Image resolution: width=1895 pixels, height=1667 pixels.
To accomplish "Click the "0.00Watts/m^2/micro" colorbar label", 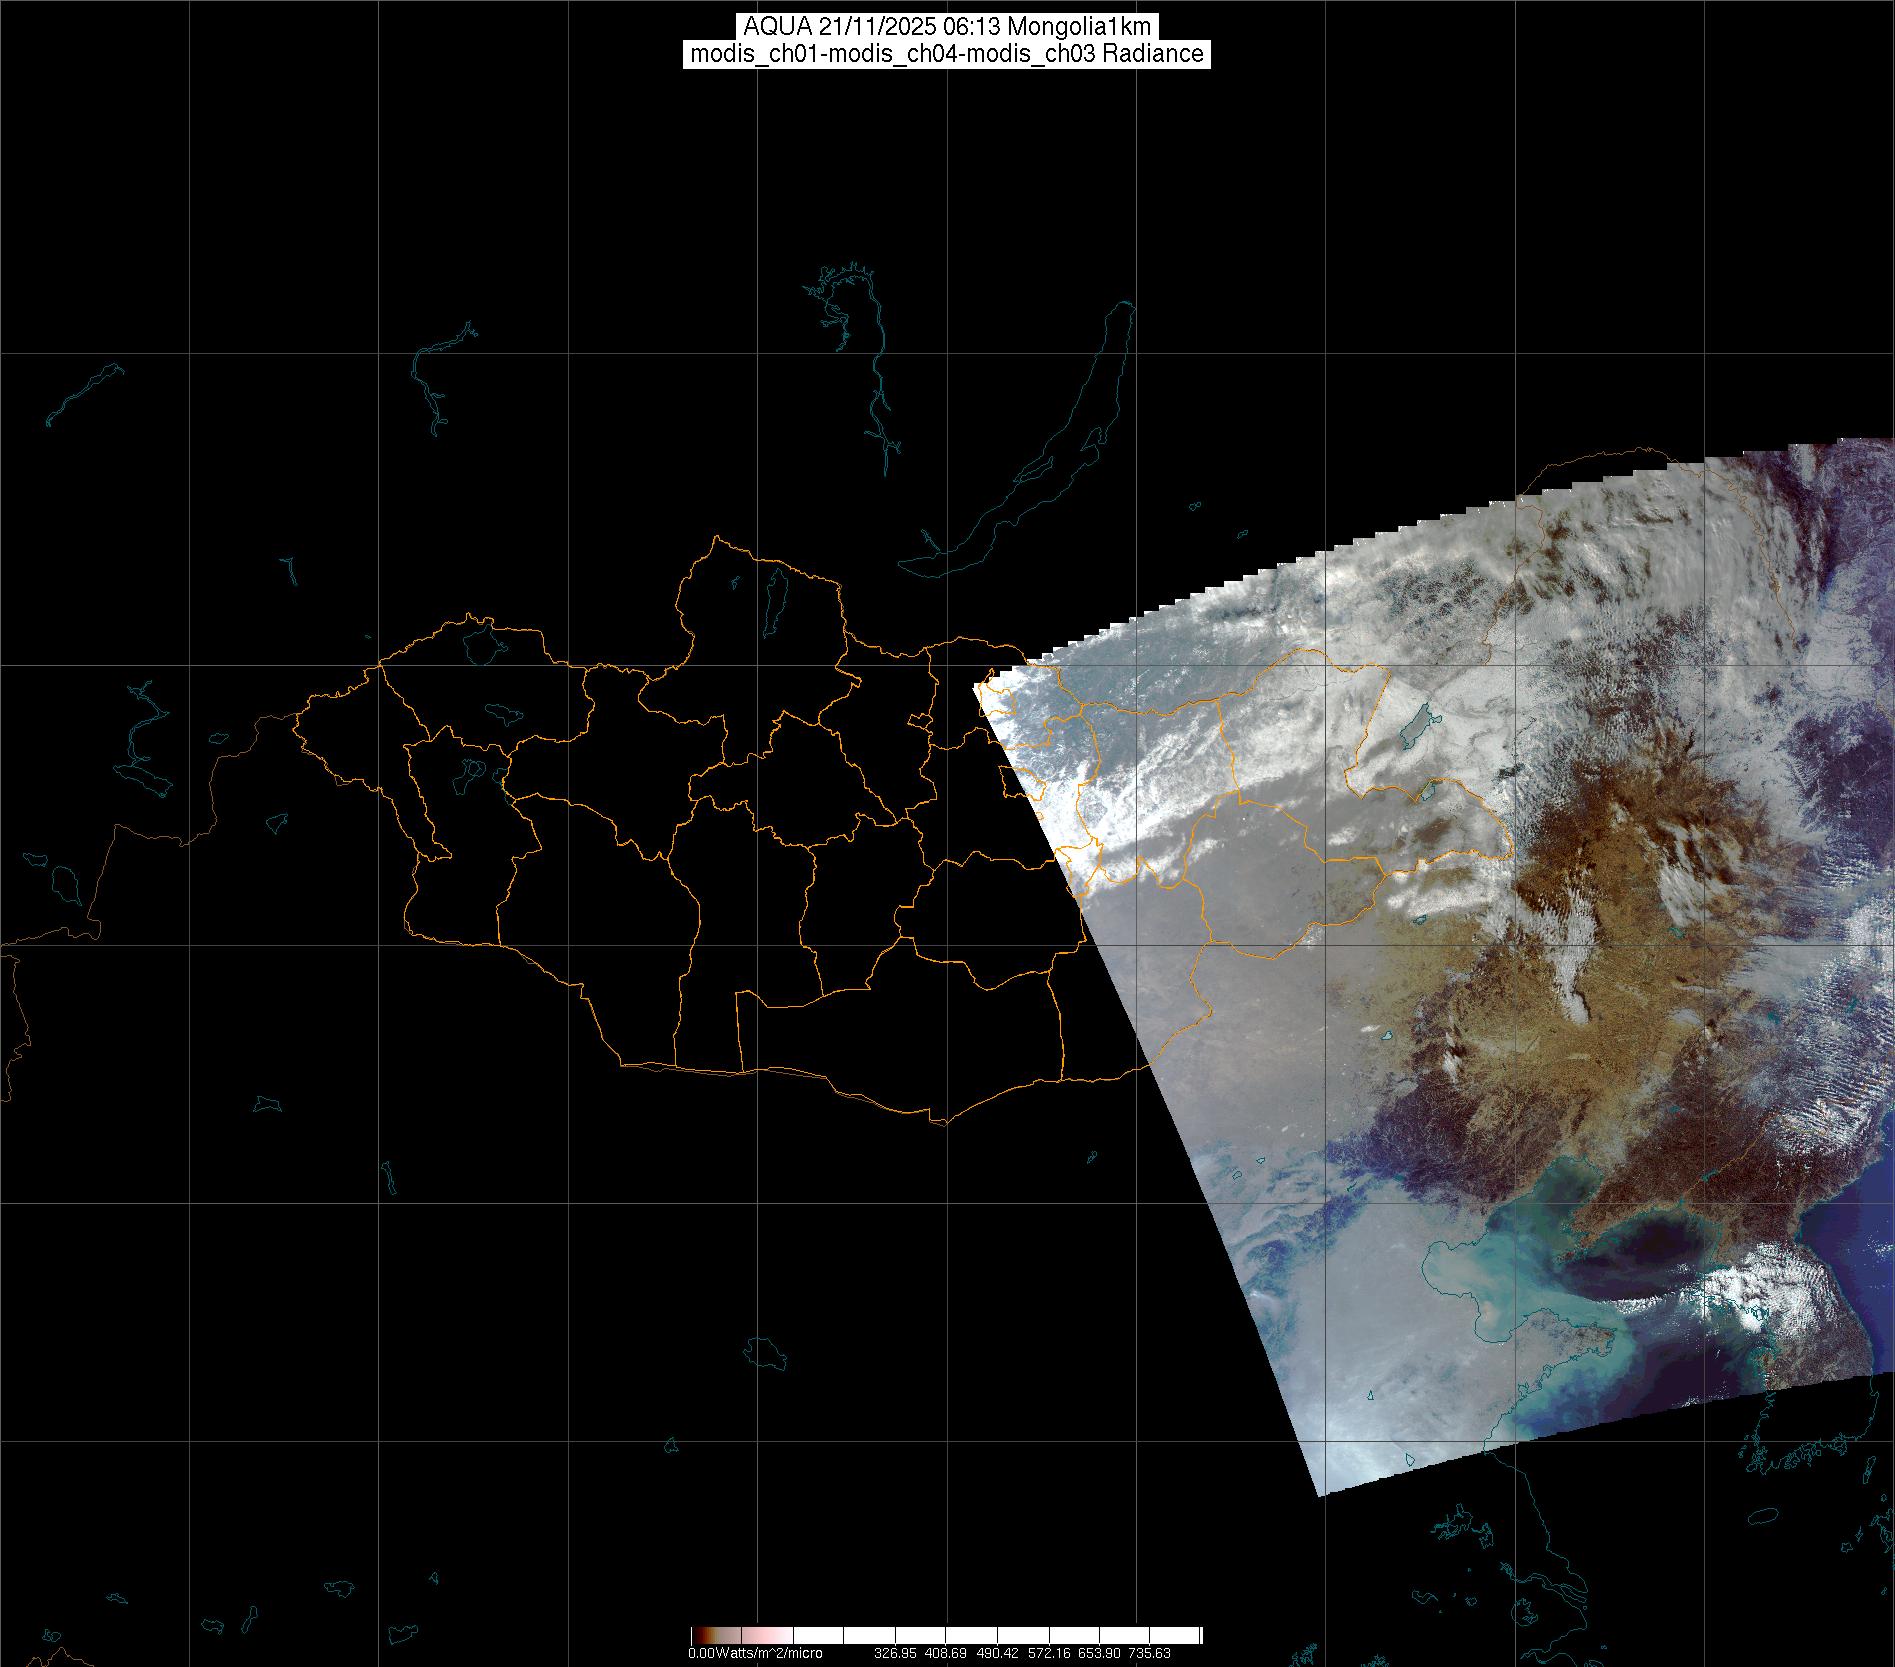I will click(x=755, y=1653).
